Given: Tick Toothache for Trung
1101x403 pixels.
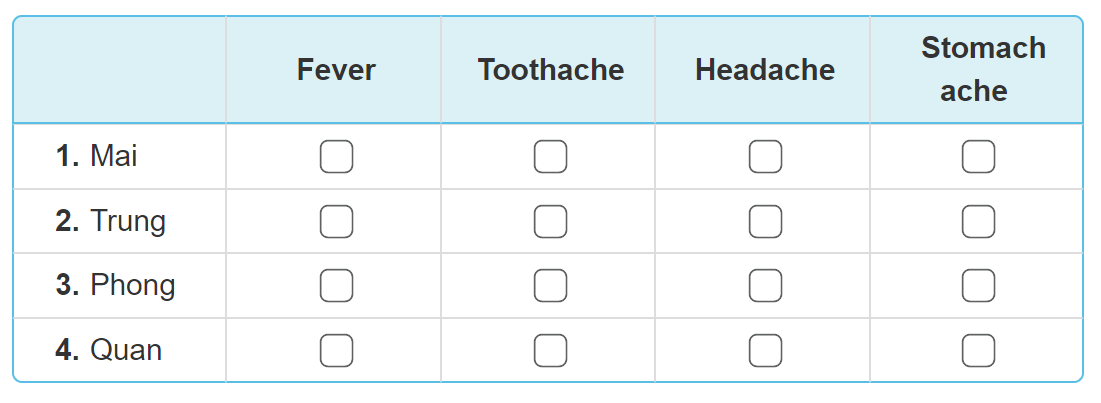Looking at the screenshot, I should (x=550, y=222).
